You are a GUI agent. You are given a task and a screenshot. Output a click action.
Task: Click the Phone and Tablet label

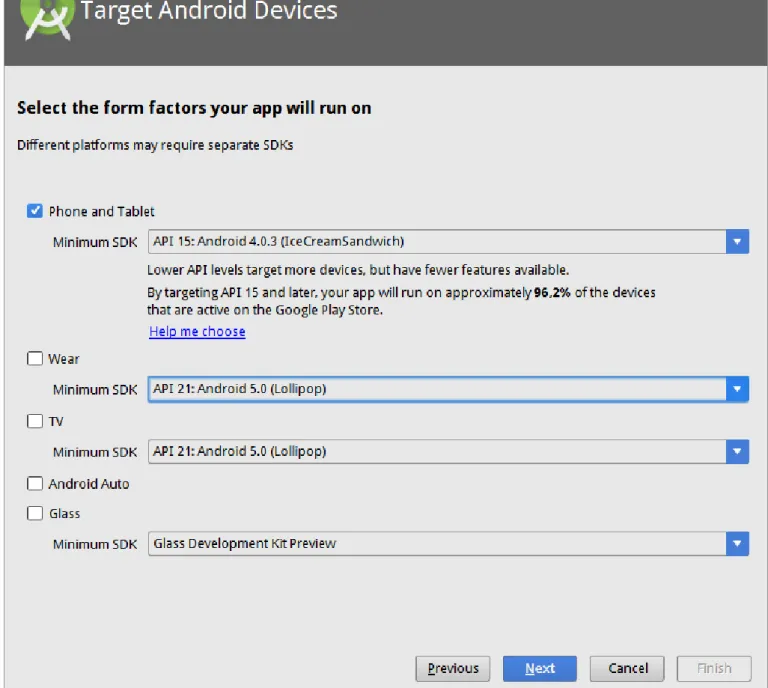click(x=101, y=212)
